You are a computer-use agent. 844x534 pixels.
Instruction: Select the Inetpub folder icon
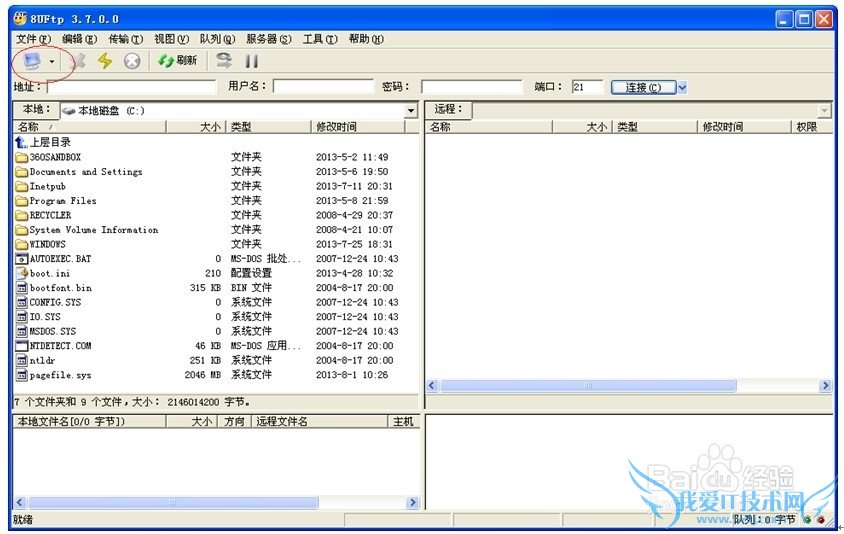tap(22, 186)
